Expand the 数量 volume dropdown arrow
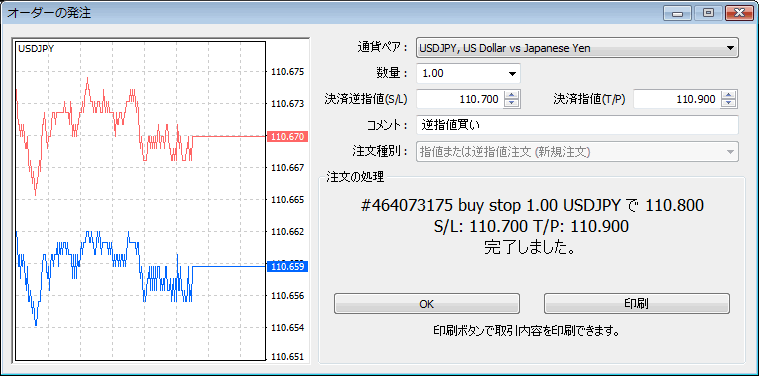This screenshot has width=759, height=376. click(x=512, y=74)
